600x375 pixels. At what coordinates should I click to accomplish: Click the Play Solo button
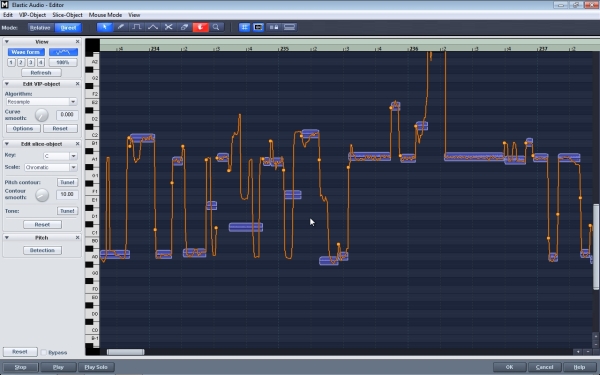coord(96,367)
